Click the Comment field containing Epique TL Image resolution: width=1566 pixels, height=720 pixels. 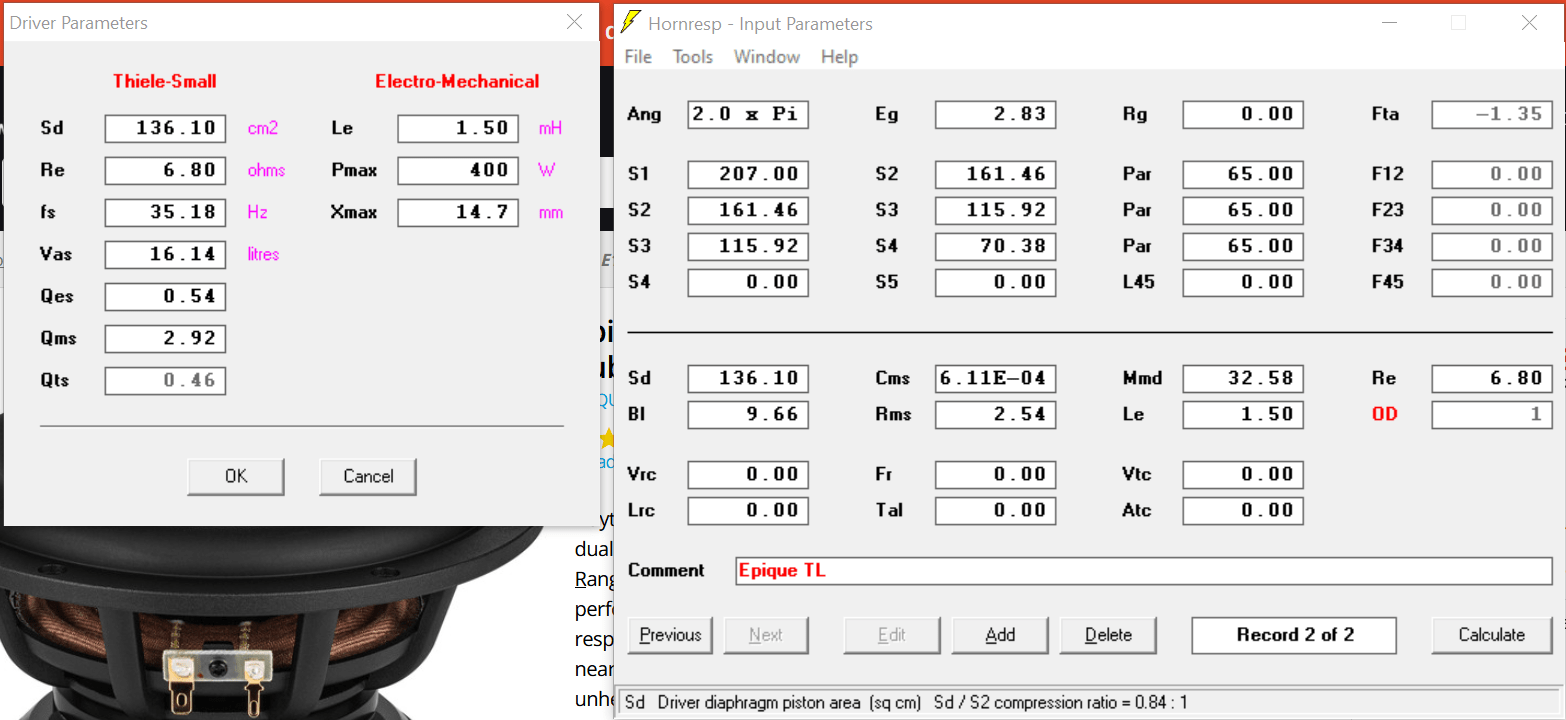coord(1144,571)
